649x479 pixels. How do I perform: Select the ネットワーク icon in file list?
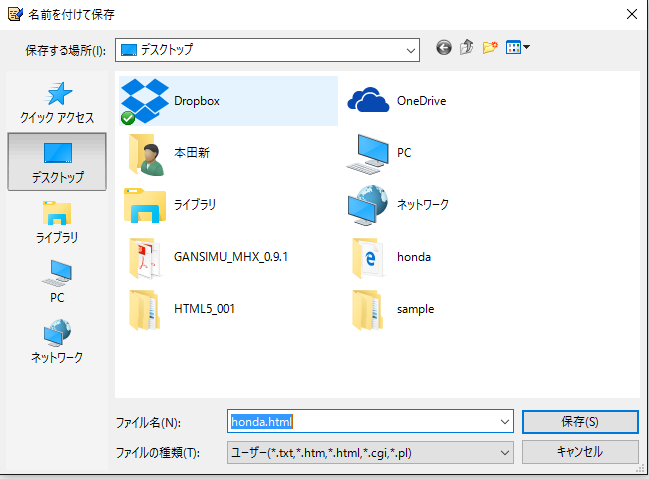tap(368, 205)
